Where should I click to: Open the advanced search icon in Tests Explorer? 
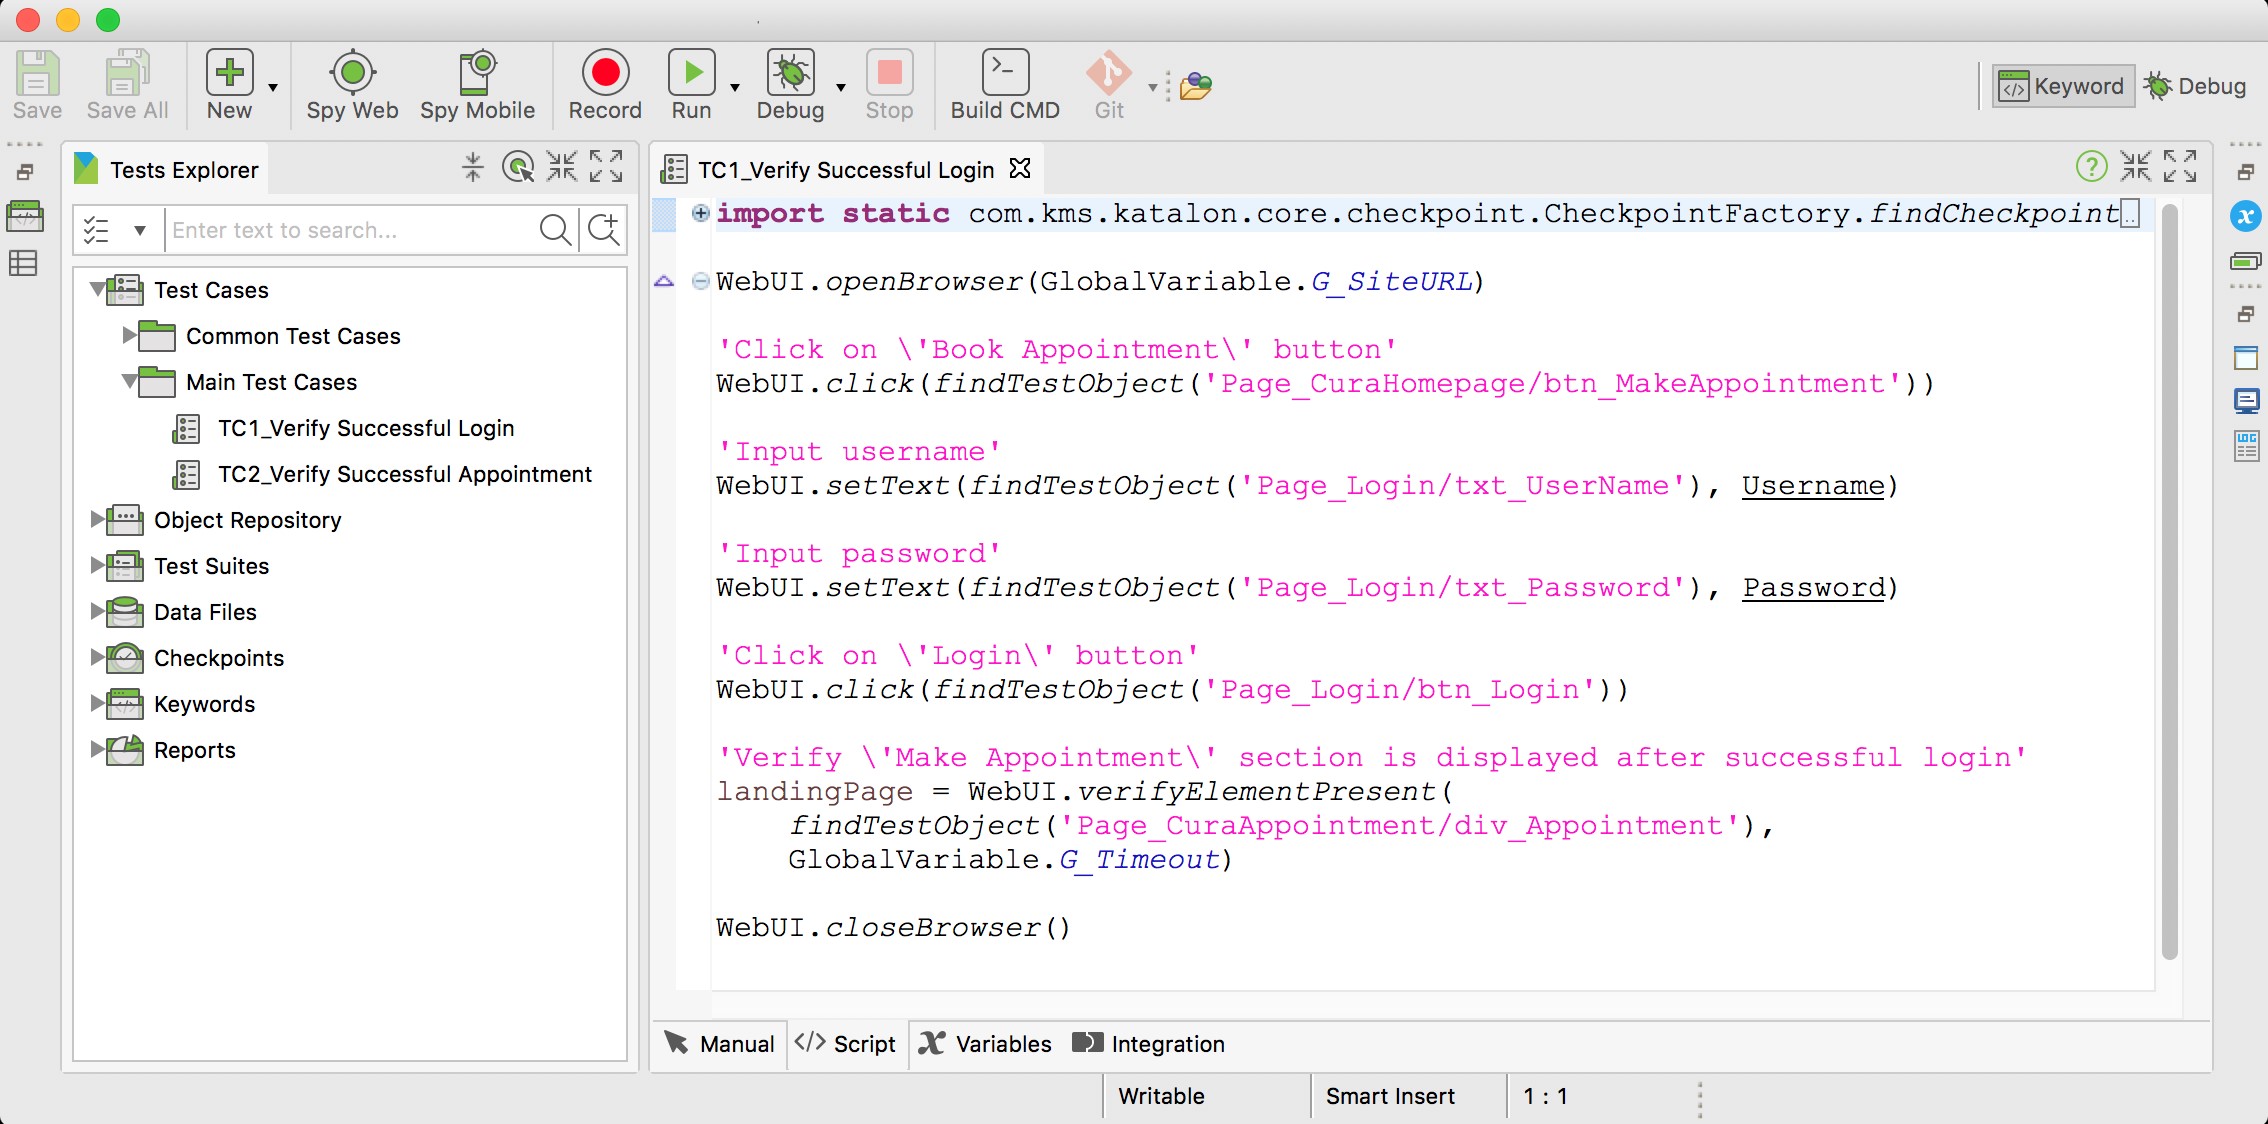[604, 230]
